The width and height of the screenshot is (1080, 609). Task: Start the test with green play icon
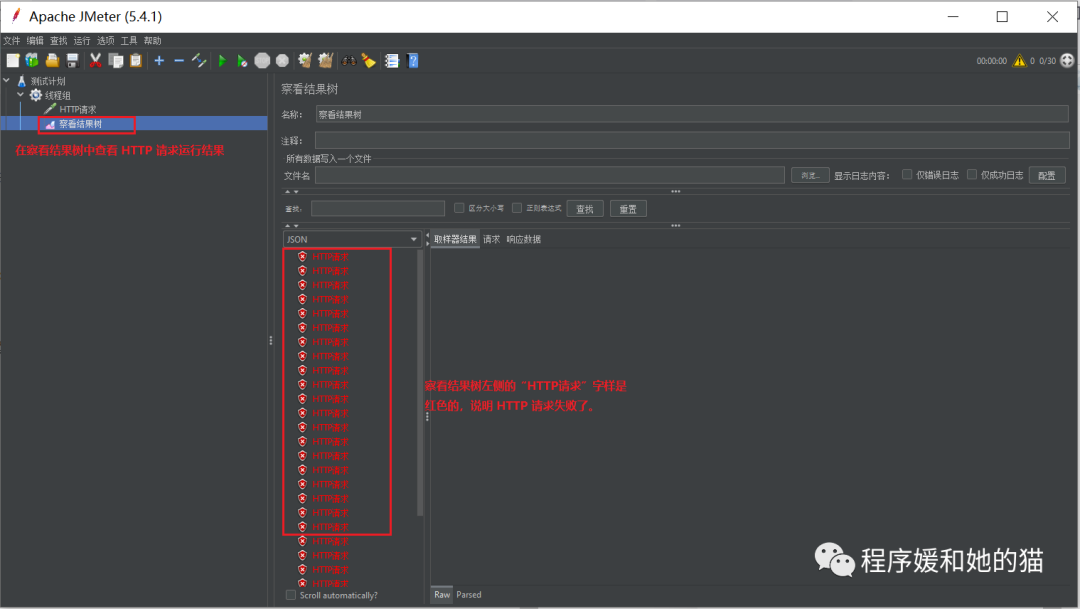[x=222, y=61]
